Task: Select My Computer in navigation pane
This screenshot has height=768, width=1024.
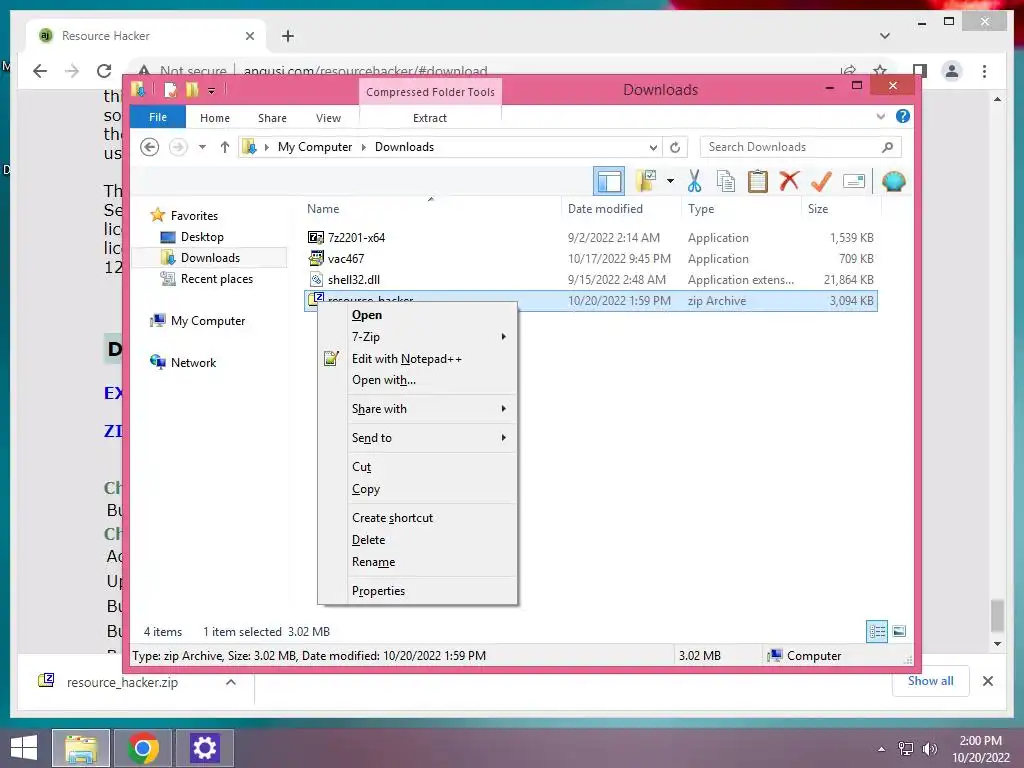Action: [x=208, y=321]
